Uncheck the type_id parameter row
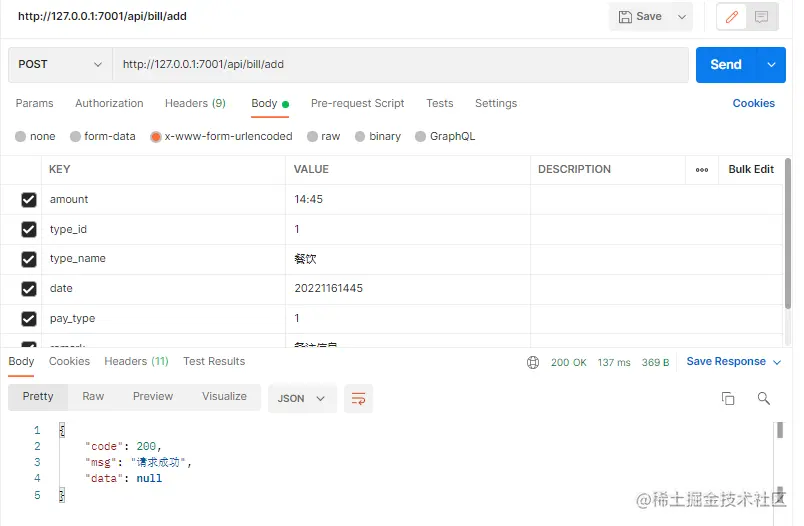The height and width of the screenshot is (526, 804). 29,229
